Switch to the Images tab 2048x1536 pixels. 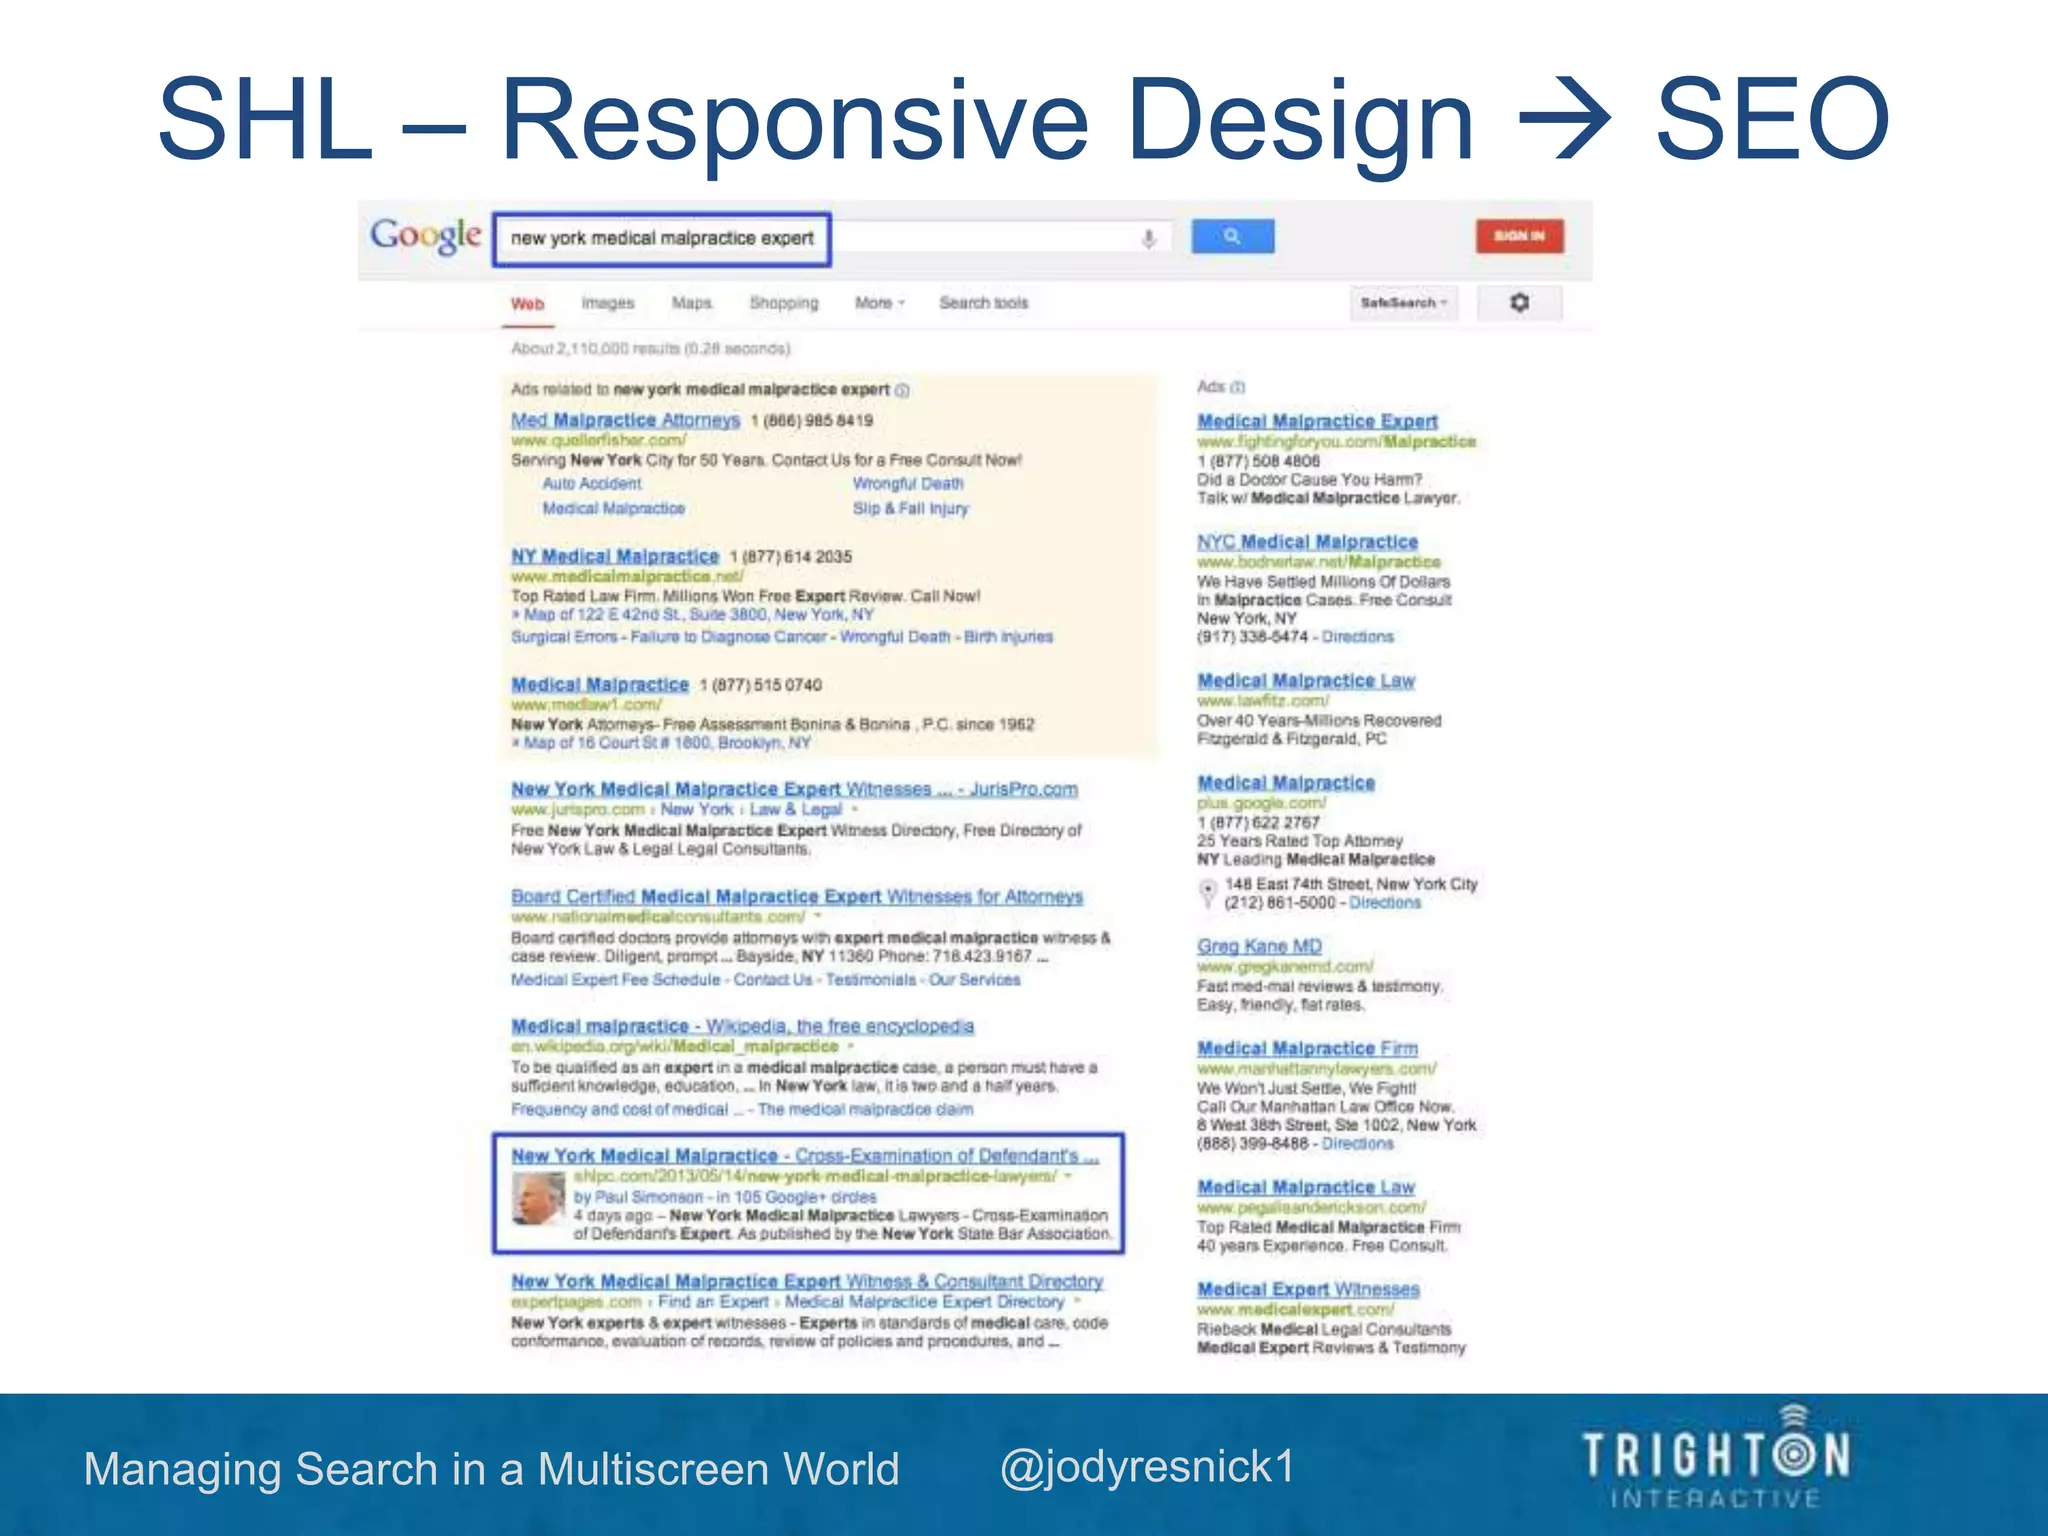[608, 303]
